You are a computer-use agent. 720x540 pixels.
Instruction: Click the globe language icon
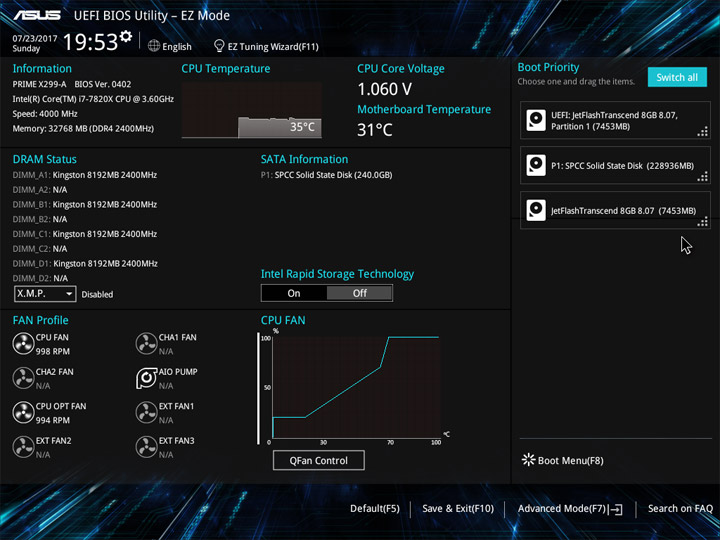[154, 46]
